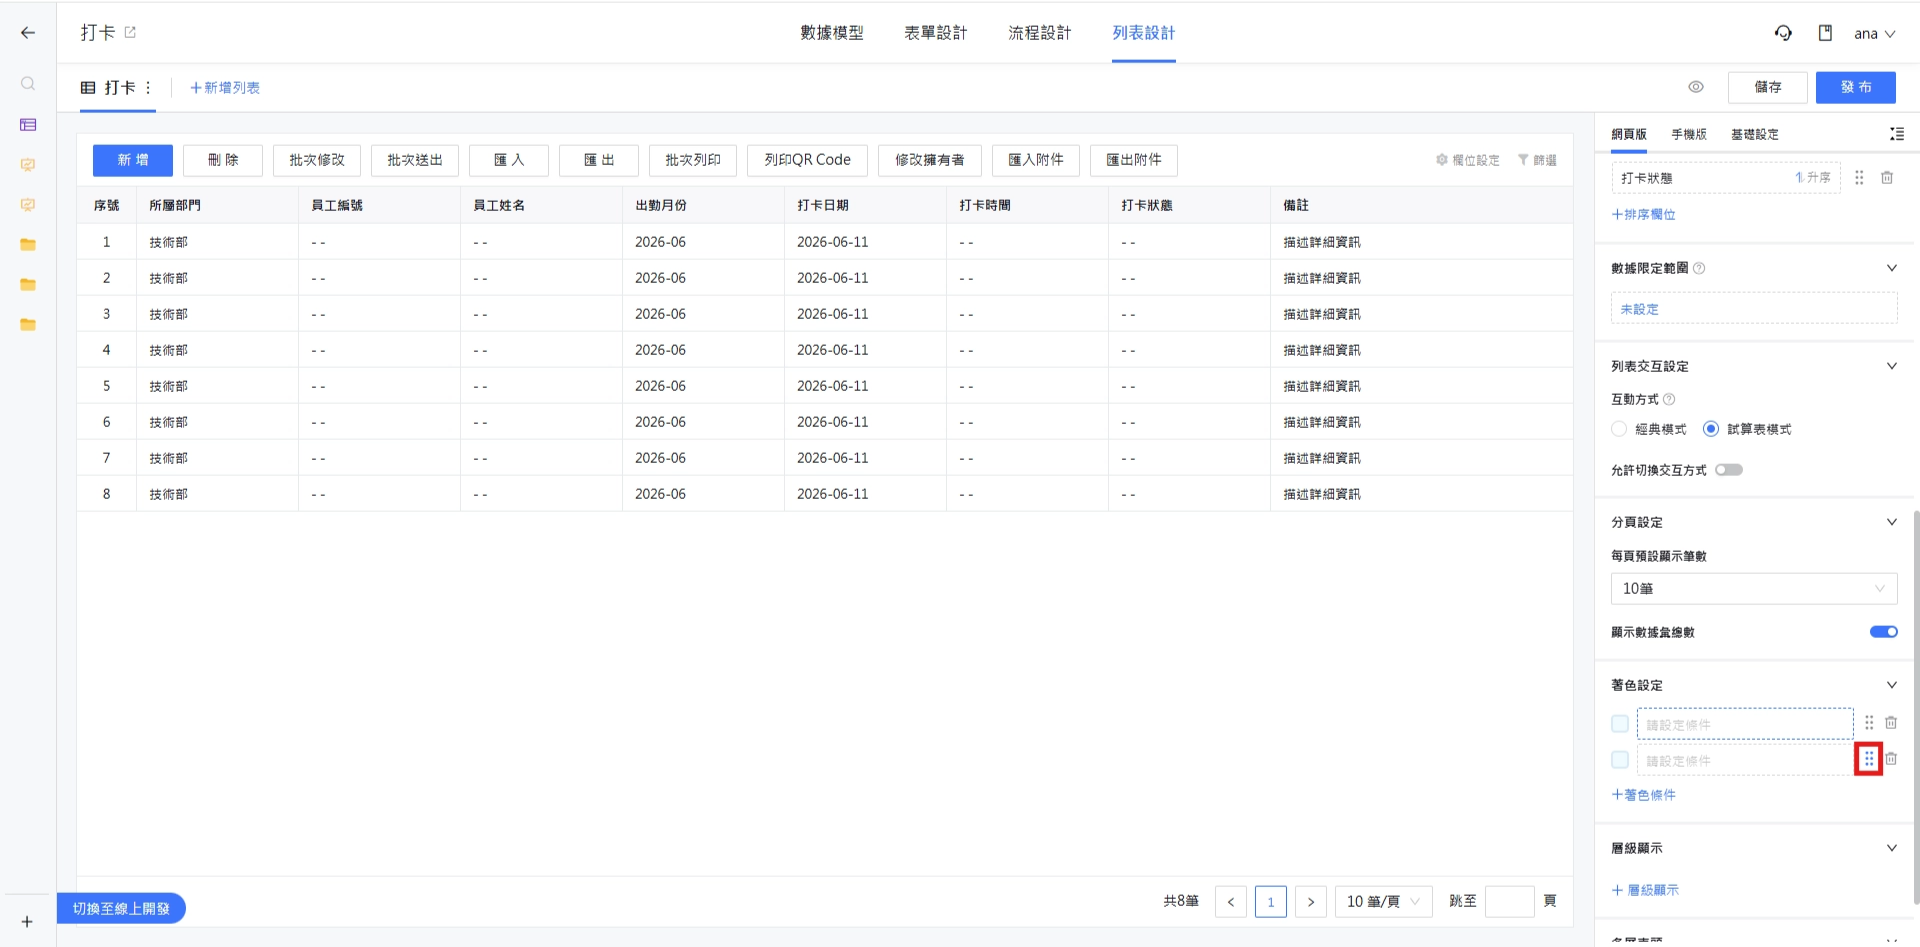Grab the drag handle for 打卡狀態 sort field

coord(1859,178)
